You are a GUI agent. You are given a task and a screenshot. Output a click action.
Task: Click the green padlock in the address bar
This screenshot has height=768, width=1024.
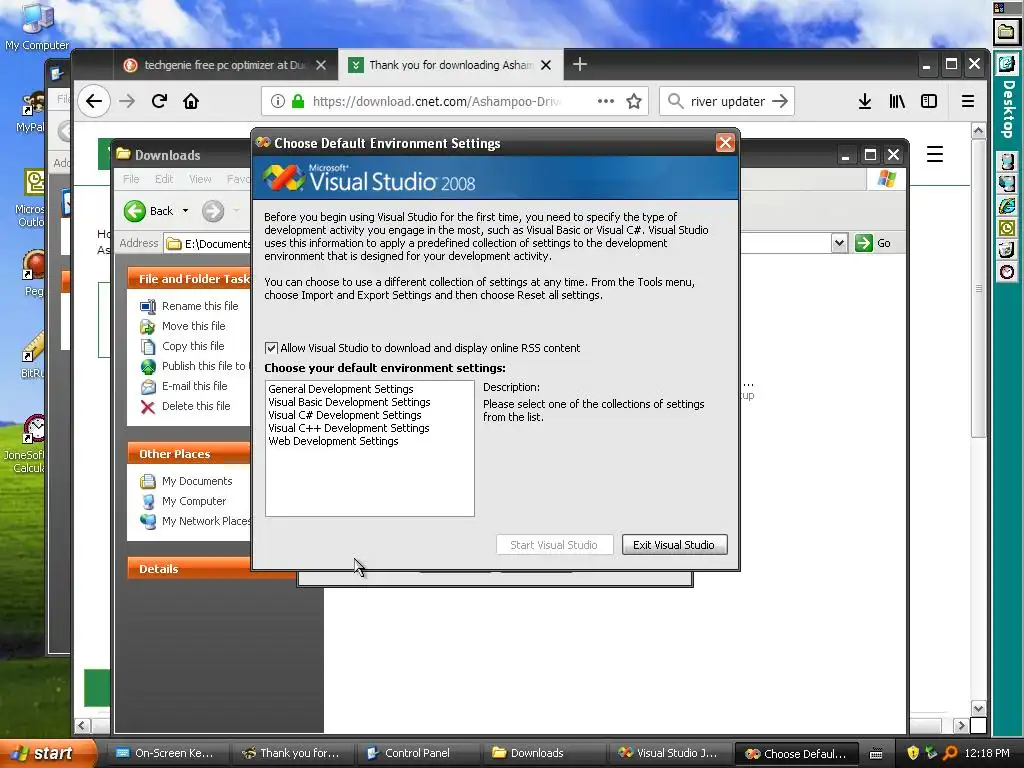click(x=298, y=101)
